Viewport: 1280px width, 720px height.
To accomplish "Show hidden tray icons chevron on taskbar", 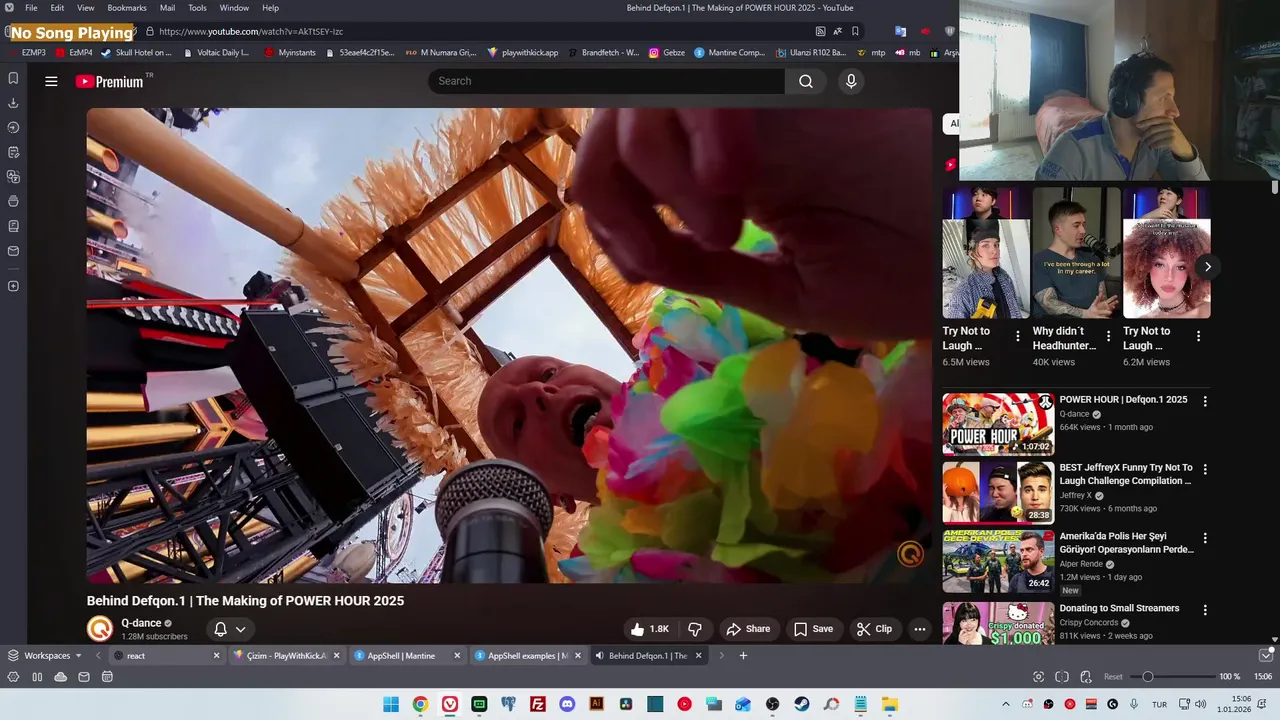I will pos(1005,704).
